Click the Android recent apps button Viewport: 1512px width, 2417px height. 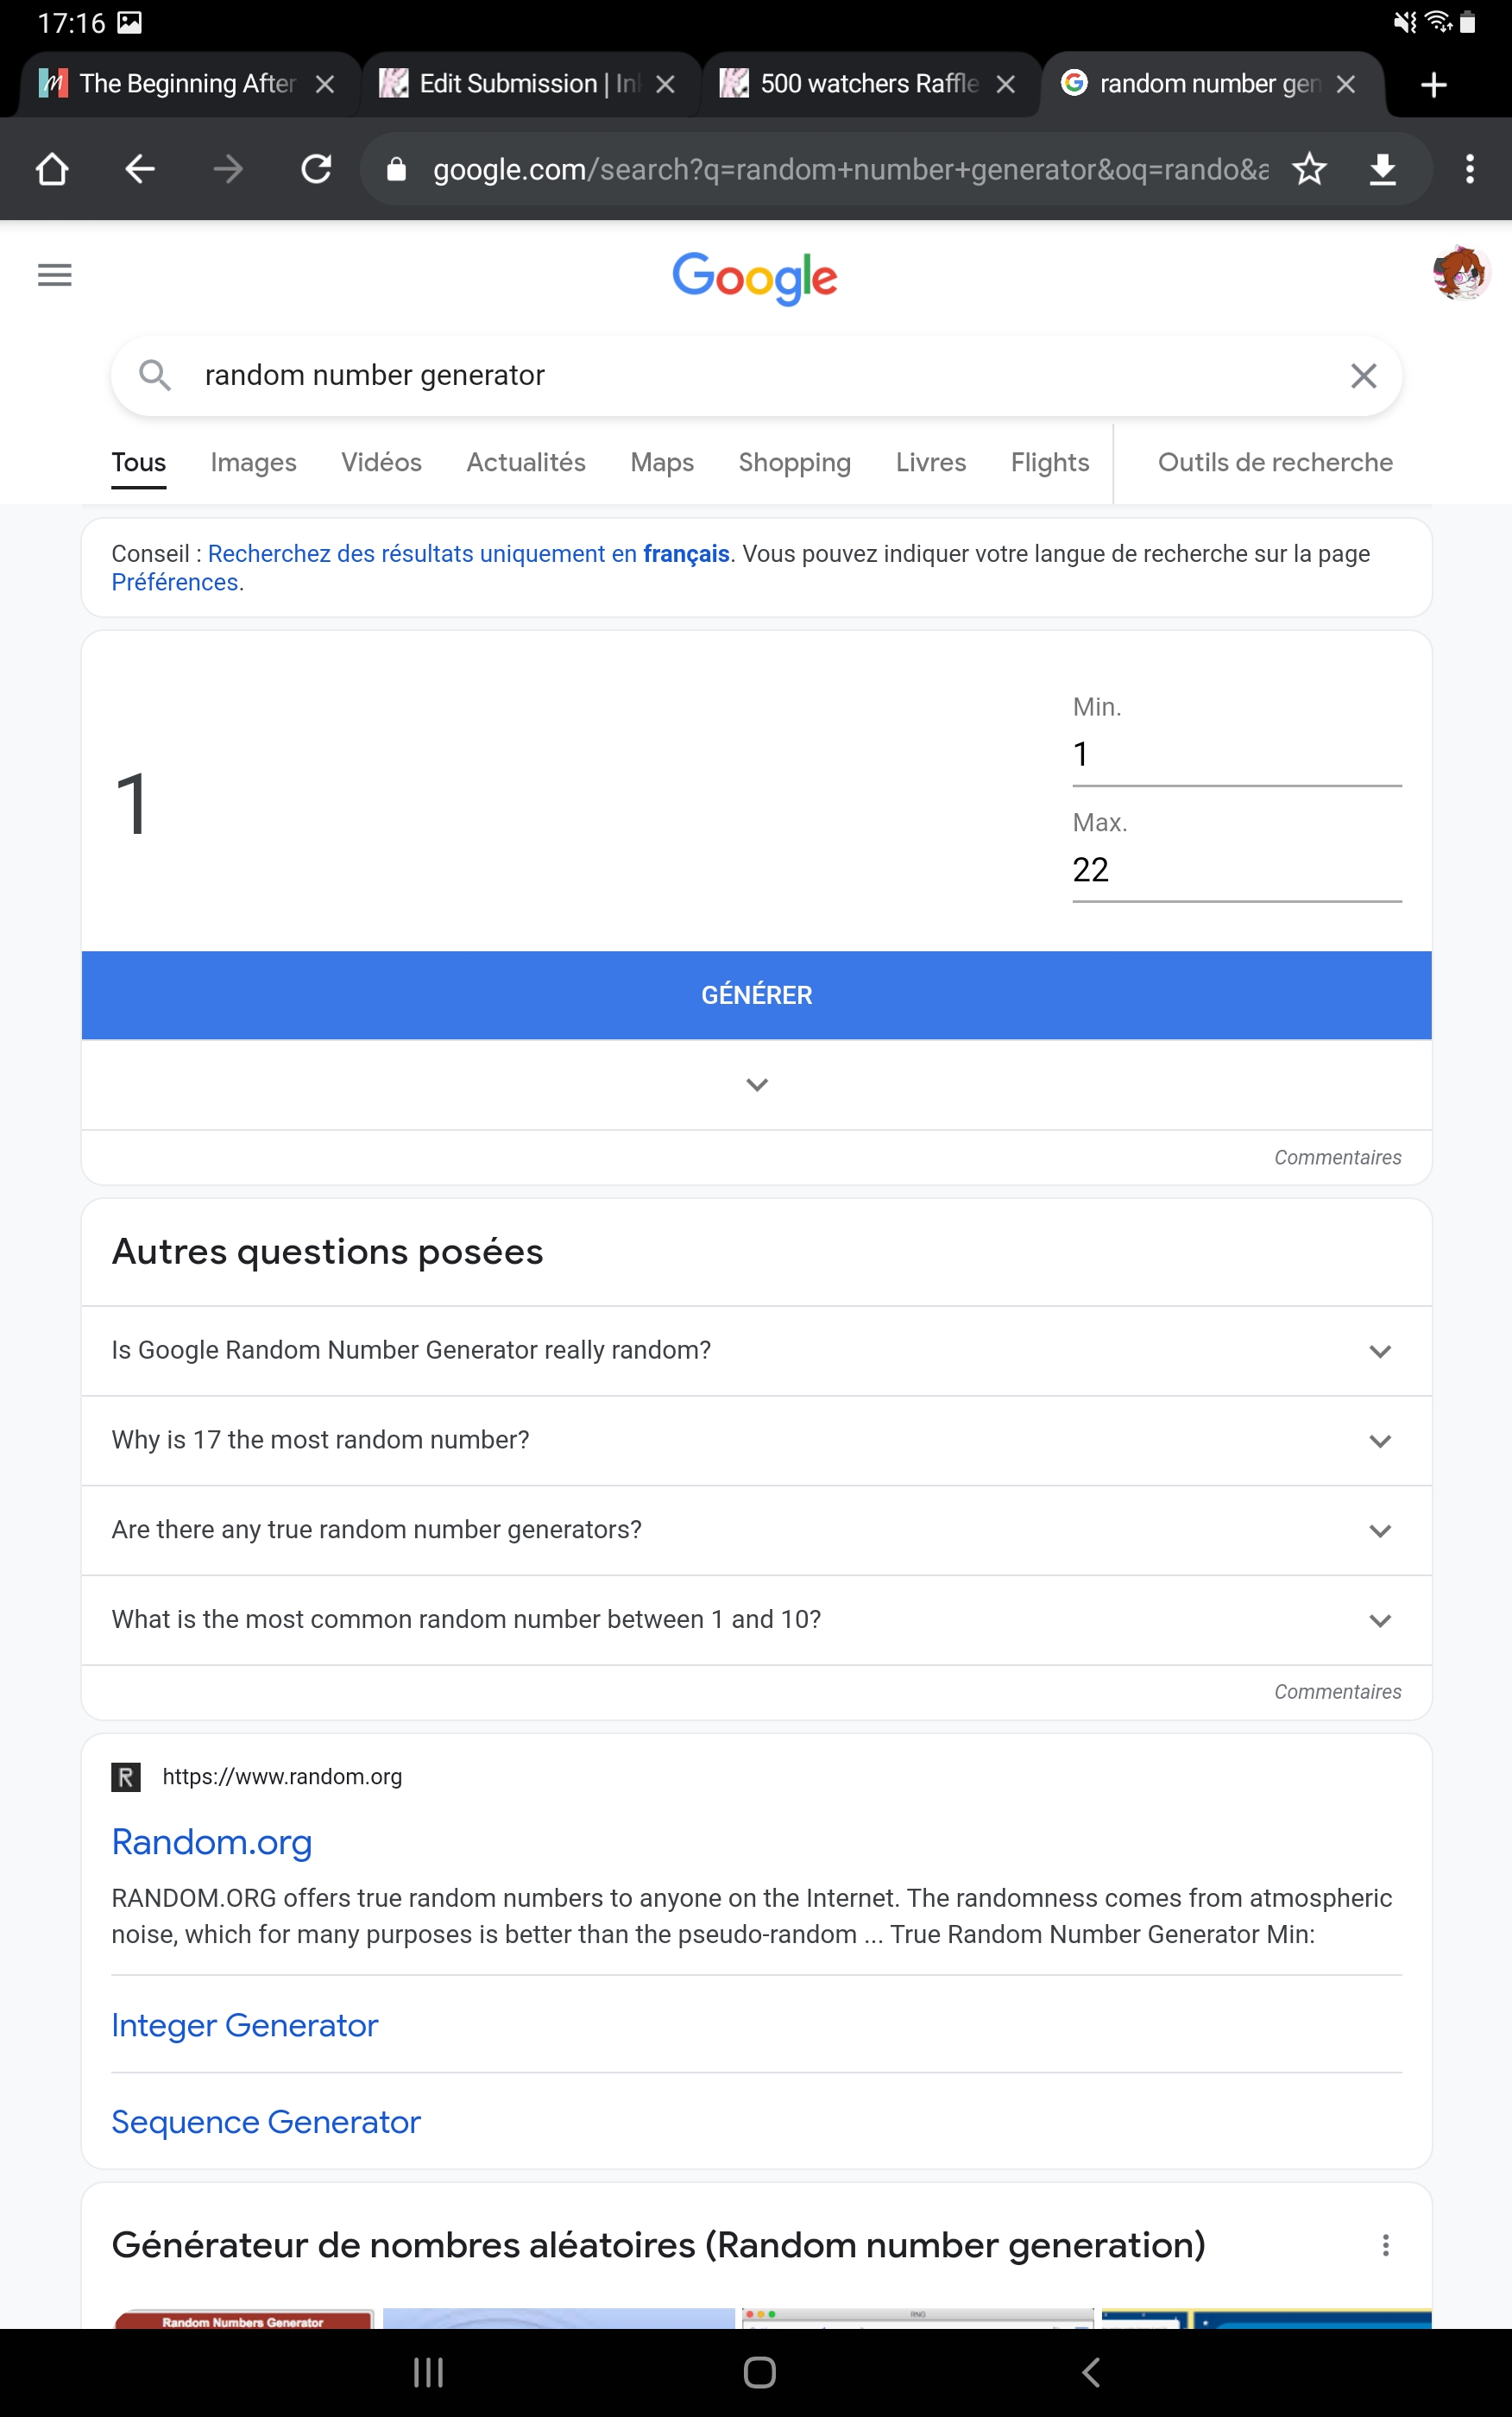tap(429, 2372)
